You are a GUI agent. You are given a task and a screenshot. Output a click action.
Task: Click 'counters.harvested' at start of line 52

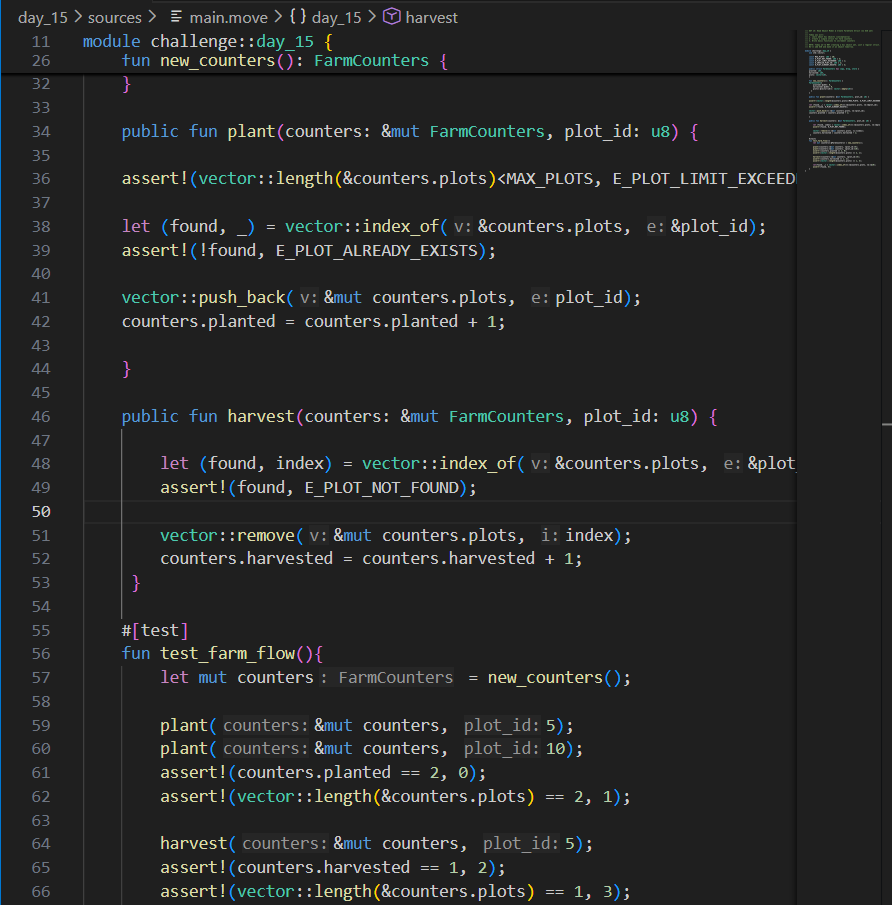247,559
